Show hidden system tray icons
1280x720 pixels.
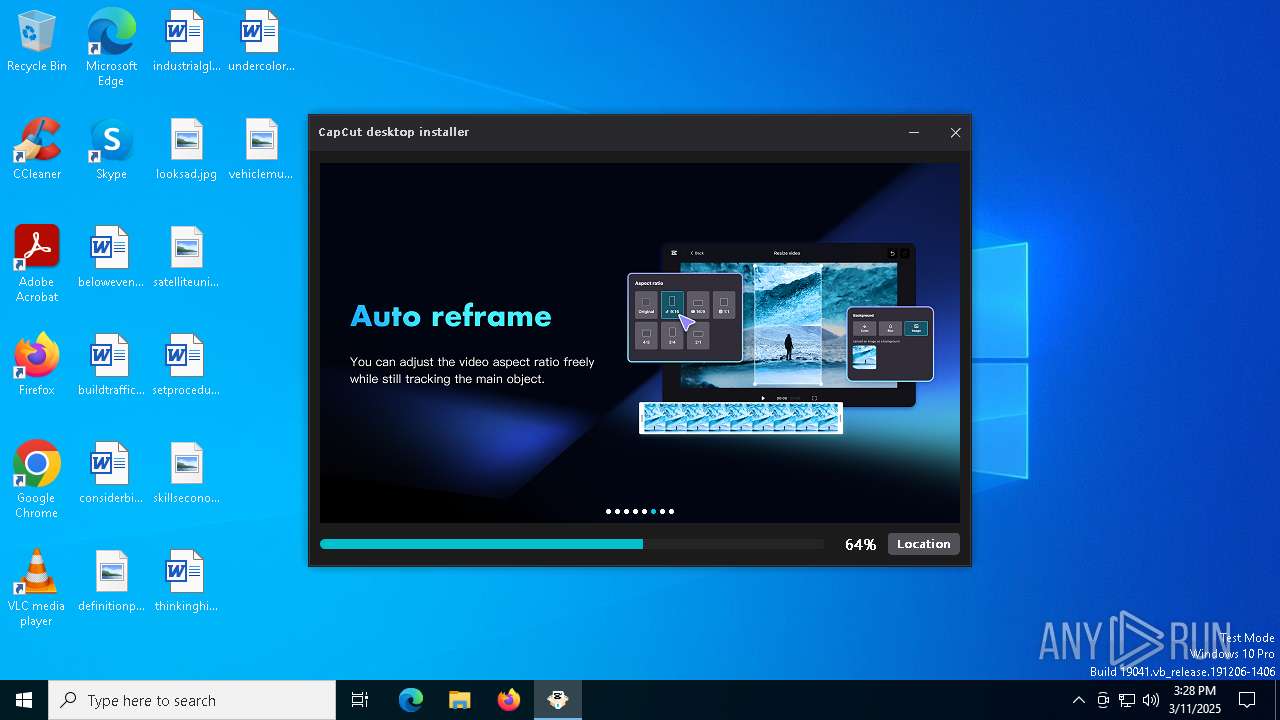pos(1078,700)
